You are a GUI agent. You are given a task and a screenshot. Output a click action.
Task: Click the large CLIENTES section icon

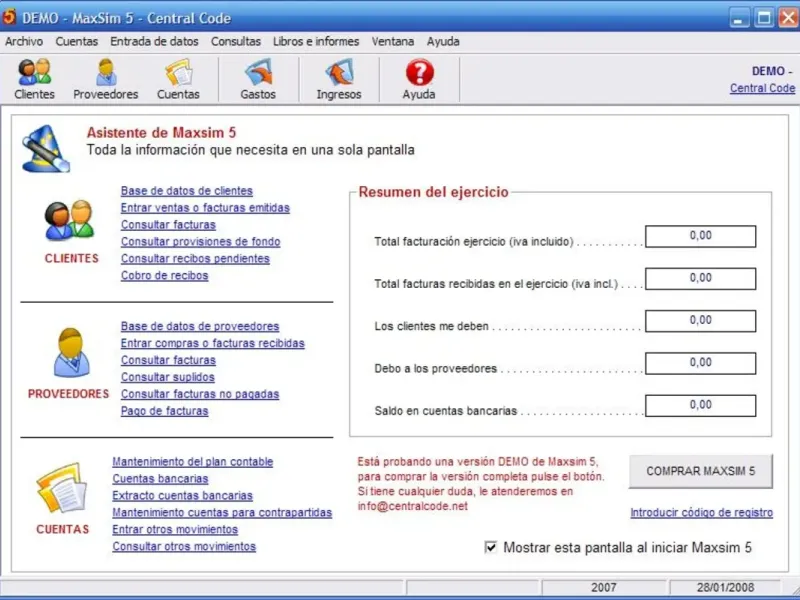(x=69, y=220)
